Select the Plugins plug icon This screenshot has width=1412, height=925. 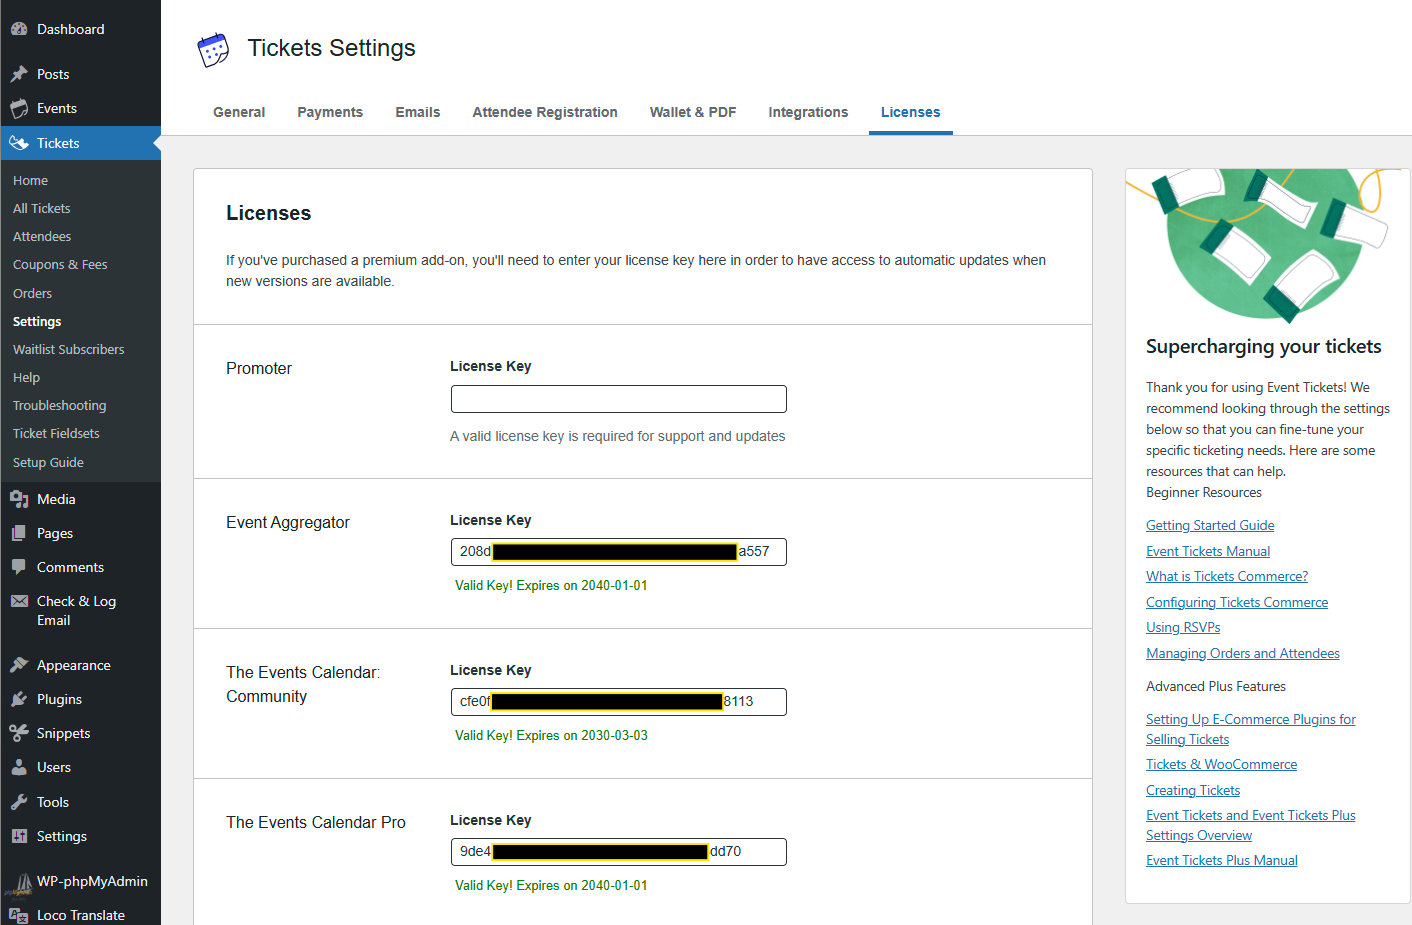[21, 698]
